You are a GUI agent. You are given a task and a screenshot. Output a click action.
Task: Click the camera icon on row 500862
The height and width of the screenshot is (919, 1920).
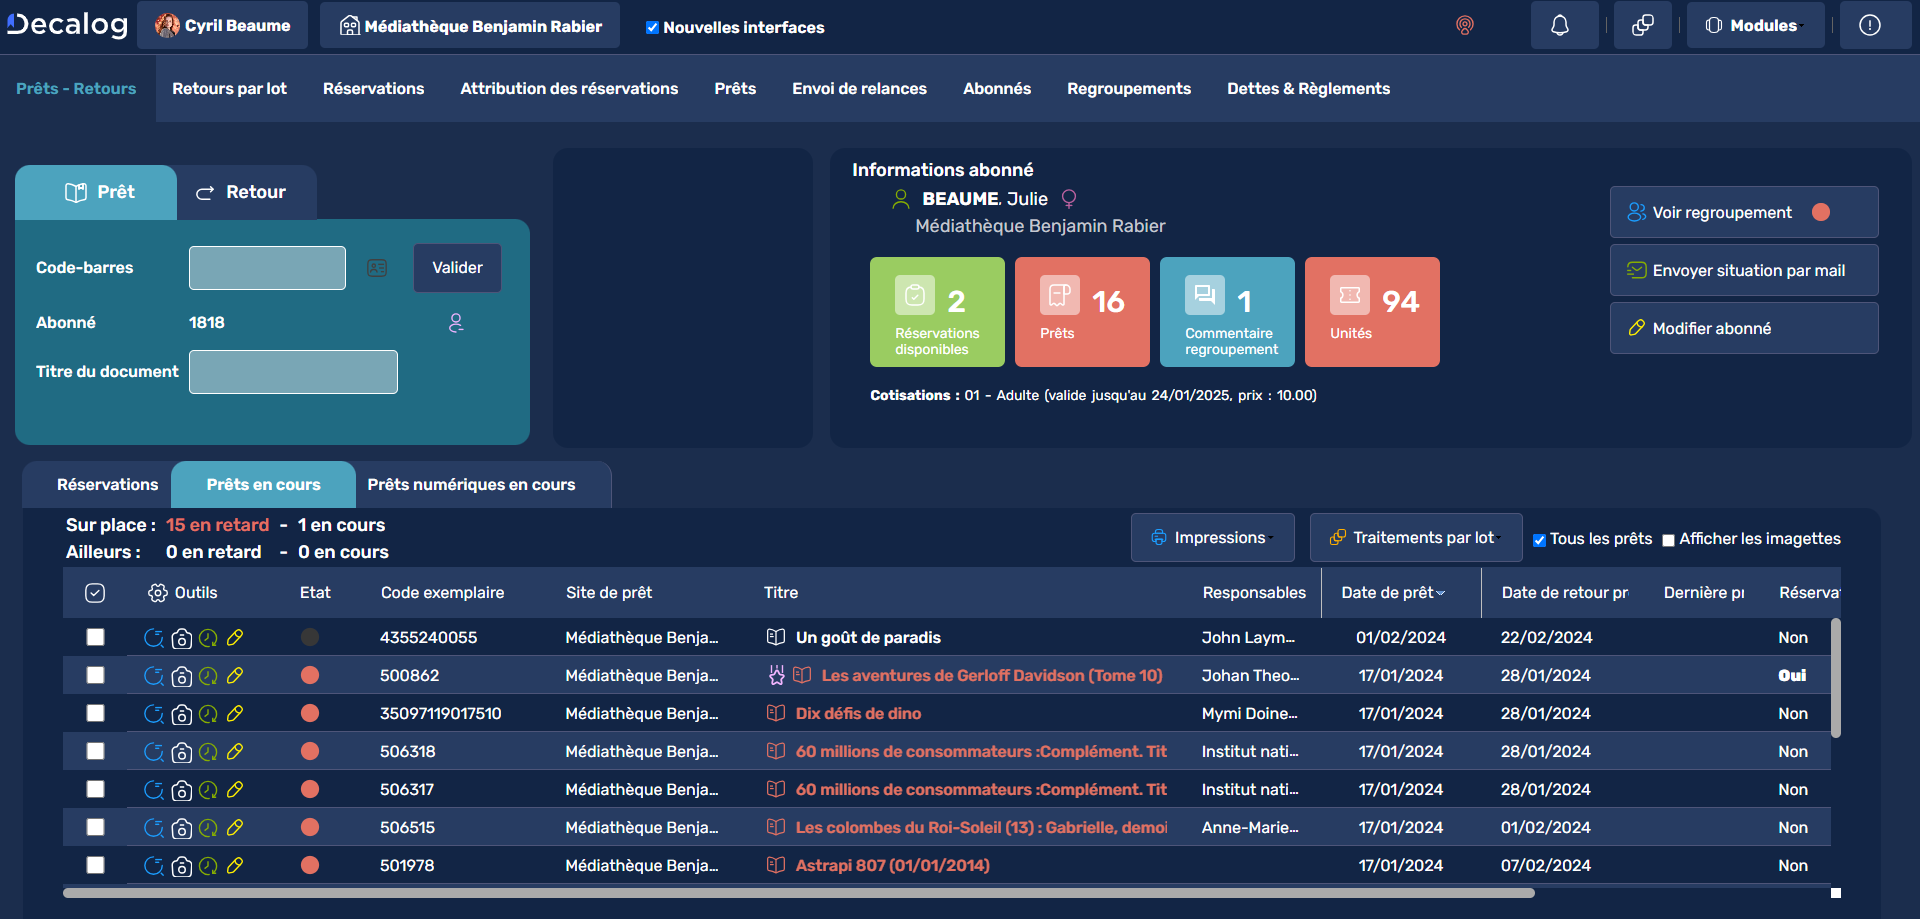[x=181, y=676]
